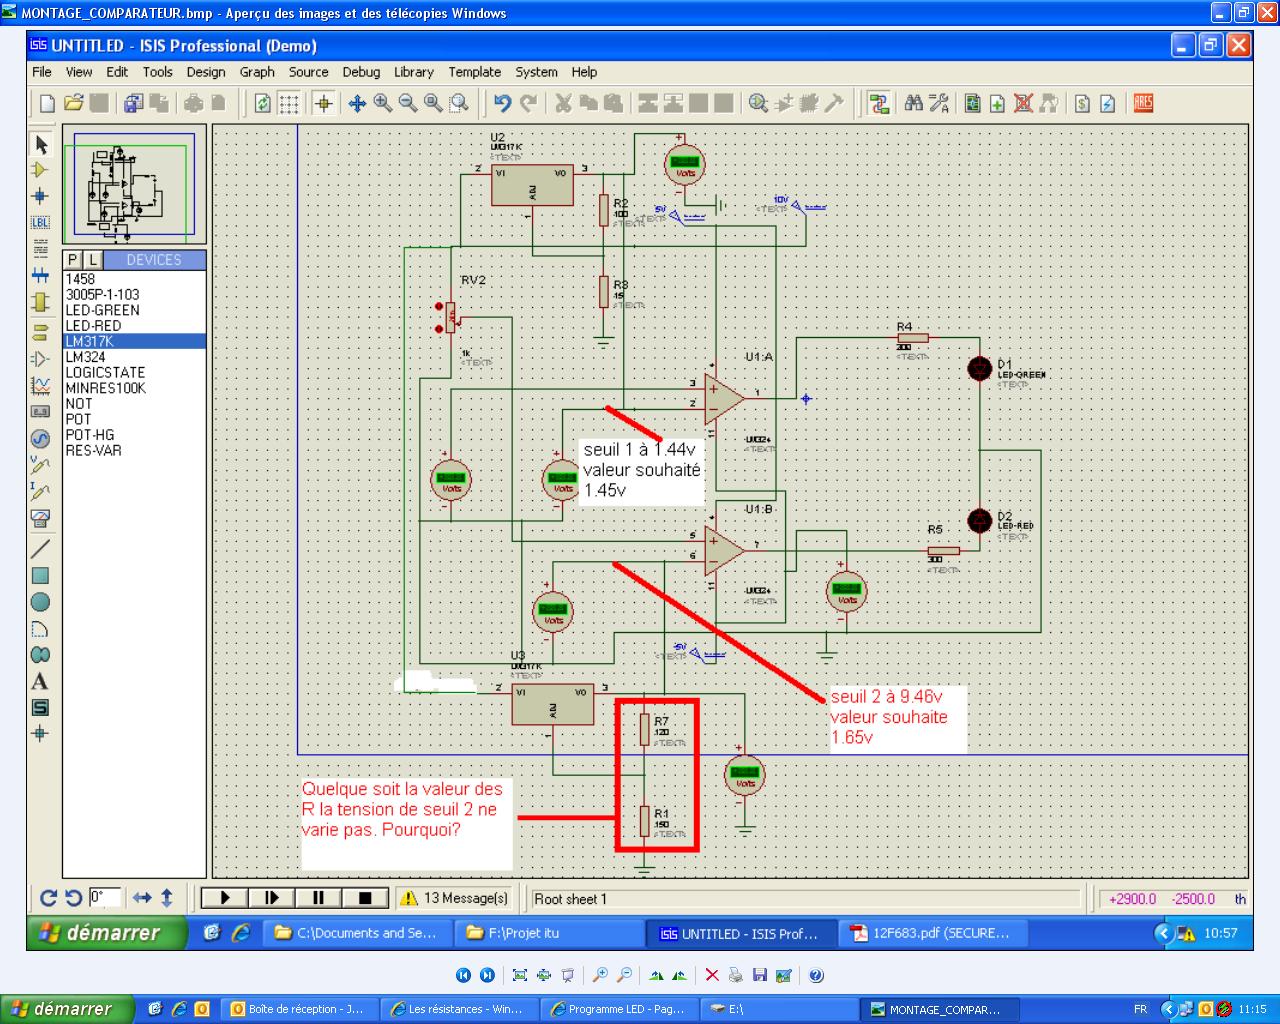1280x1024 pixels.
Task: Select the 2D line drawing tool
Action: (40, 548)
